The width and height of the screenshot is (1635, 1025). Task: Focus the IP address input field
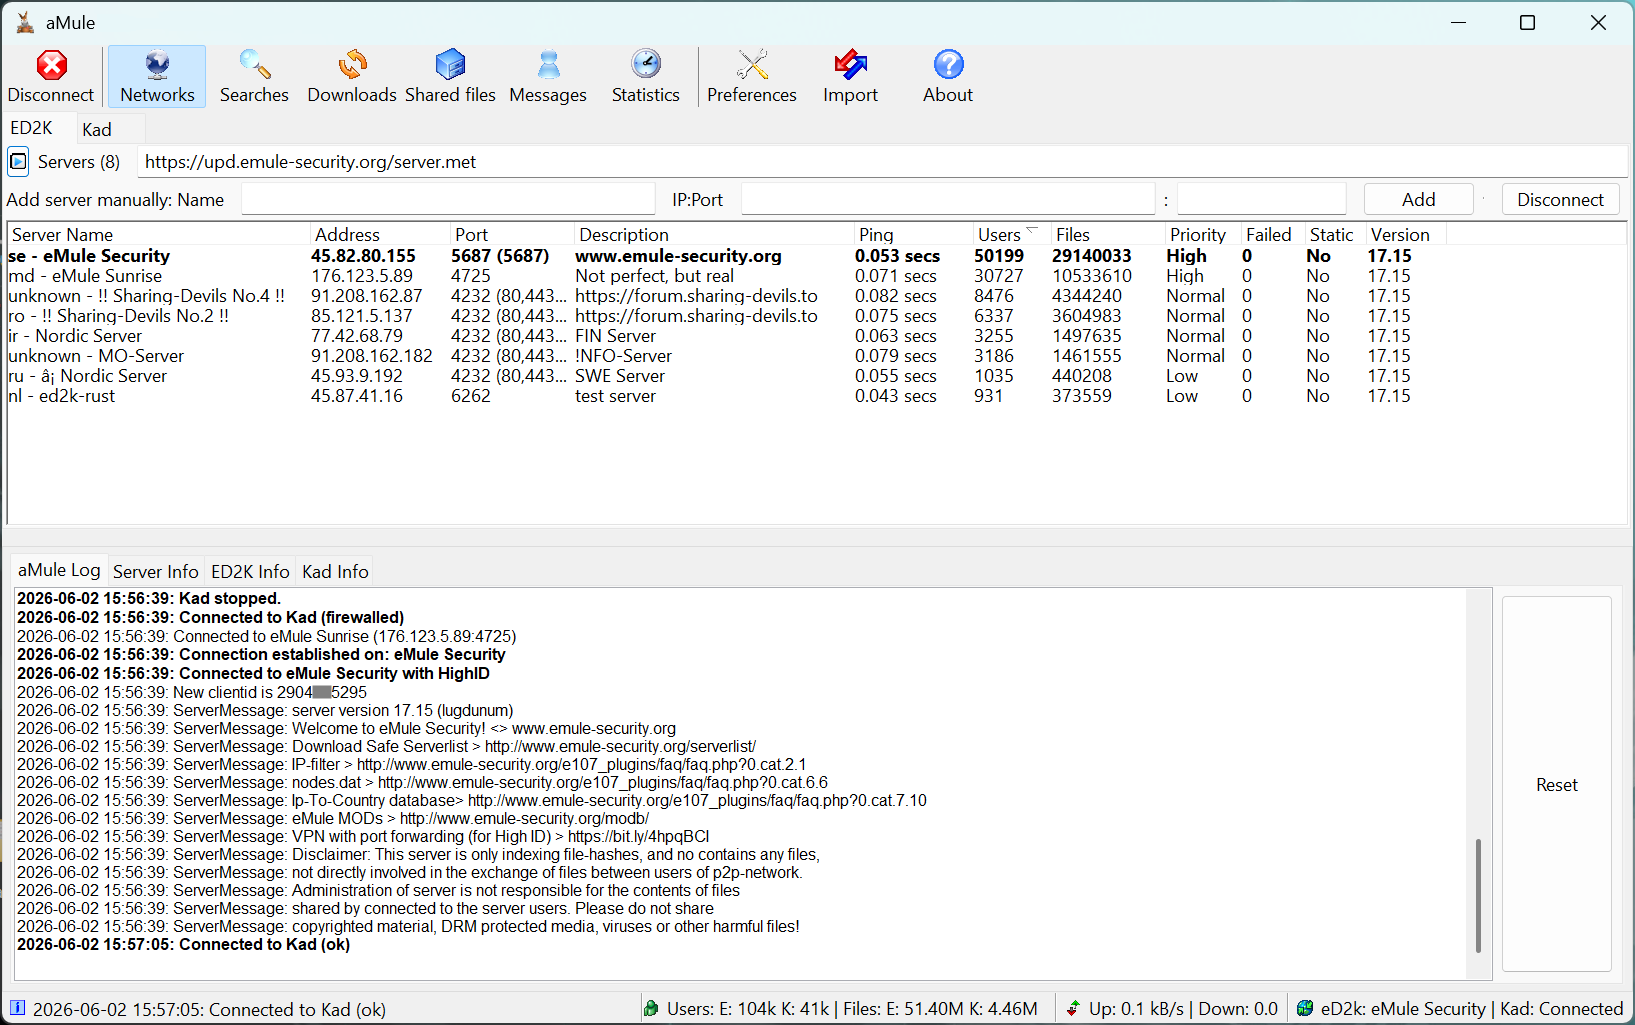(x=948, y=199)
